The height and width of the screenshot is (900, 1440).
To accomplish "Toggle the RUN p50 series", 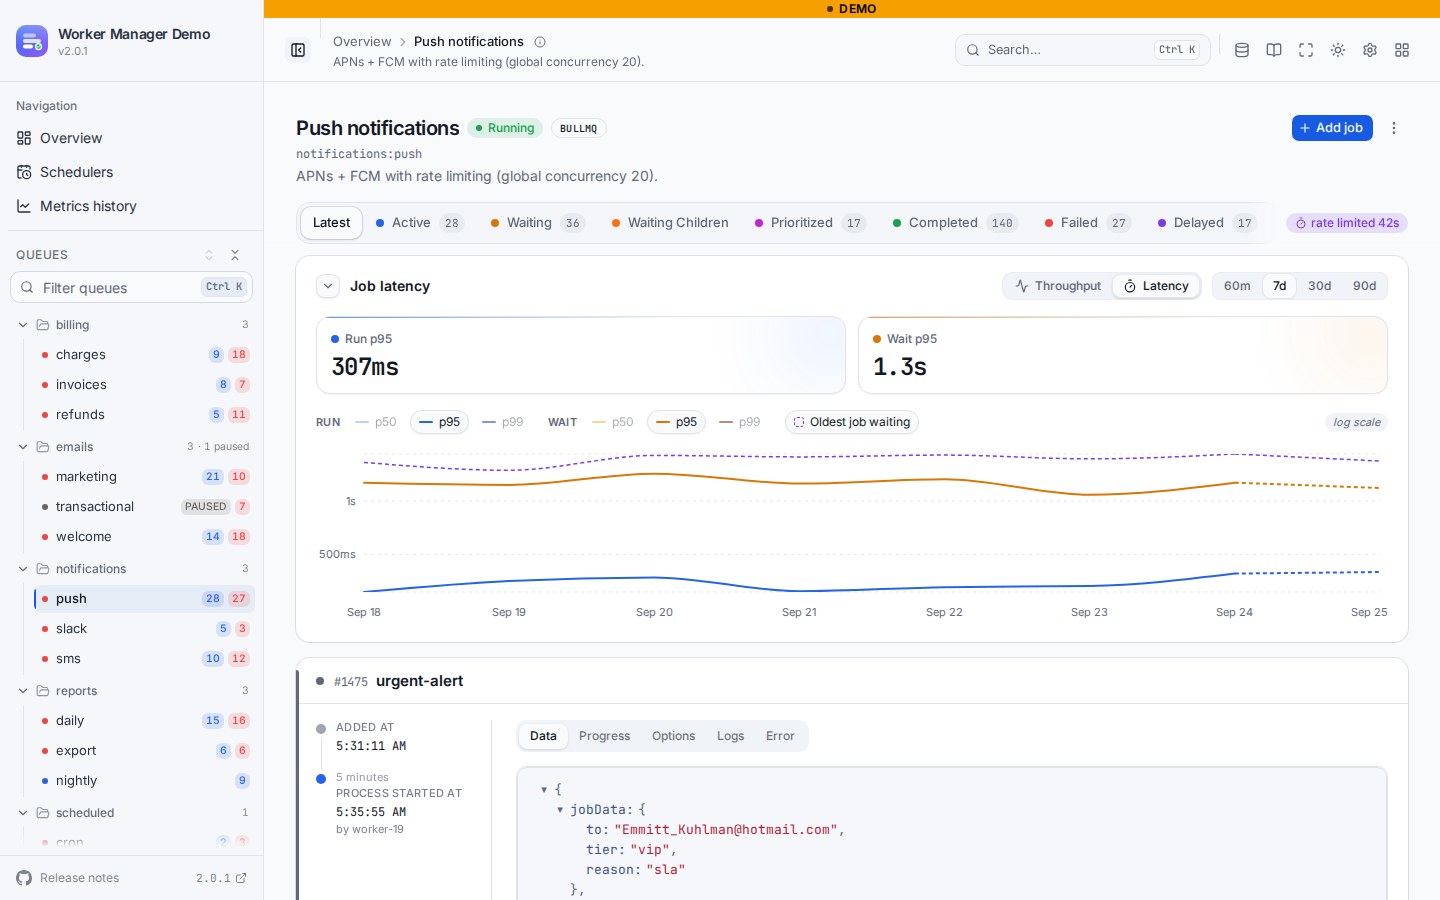I will pyautogui.click(x=376, y=422).
